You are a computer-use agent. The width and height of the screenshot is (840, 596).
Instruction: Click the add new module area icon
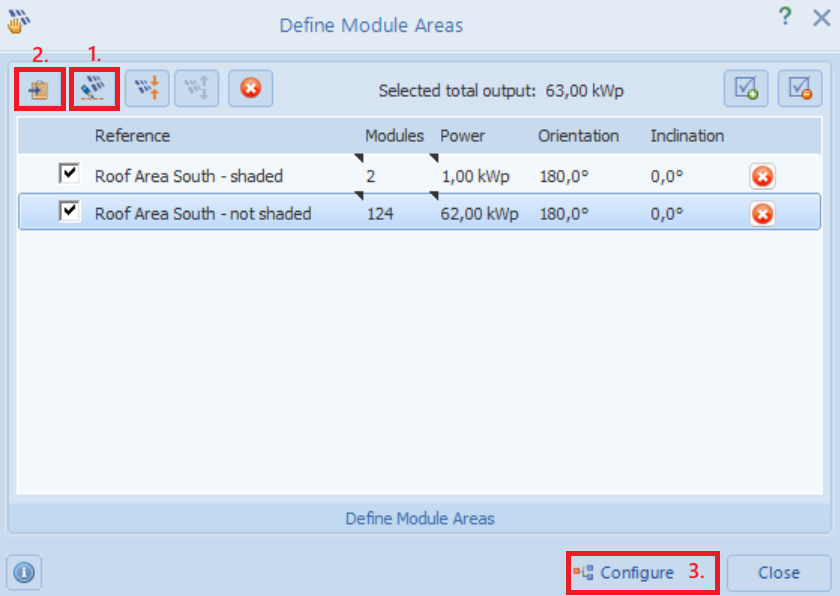[95, 89]
